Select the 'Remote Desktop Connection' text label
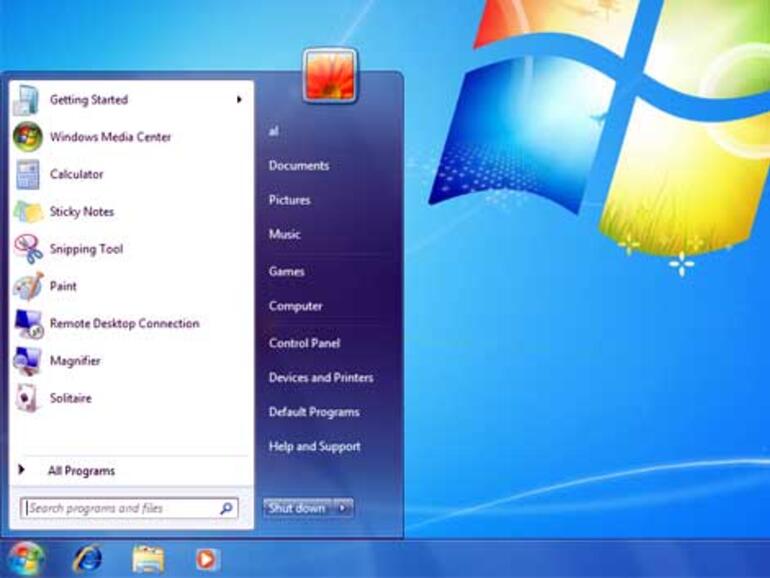770x578 pixels. pos(125,323)
